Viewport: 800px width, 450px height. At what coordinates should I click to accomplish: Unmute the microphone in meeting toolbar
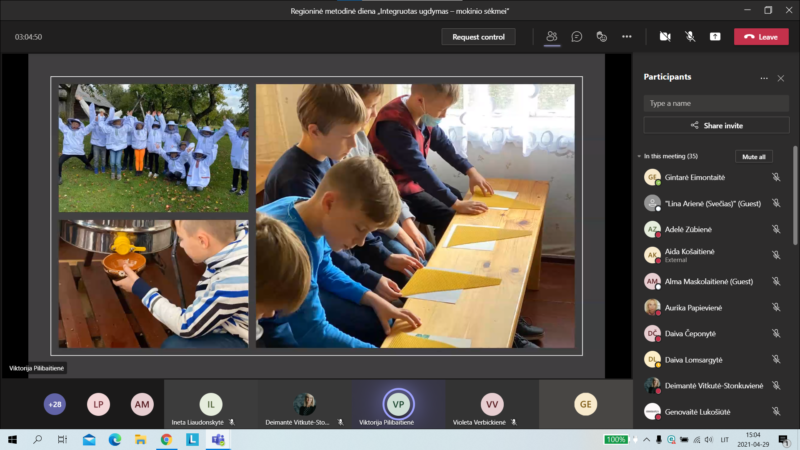point(690,36)
